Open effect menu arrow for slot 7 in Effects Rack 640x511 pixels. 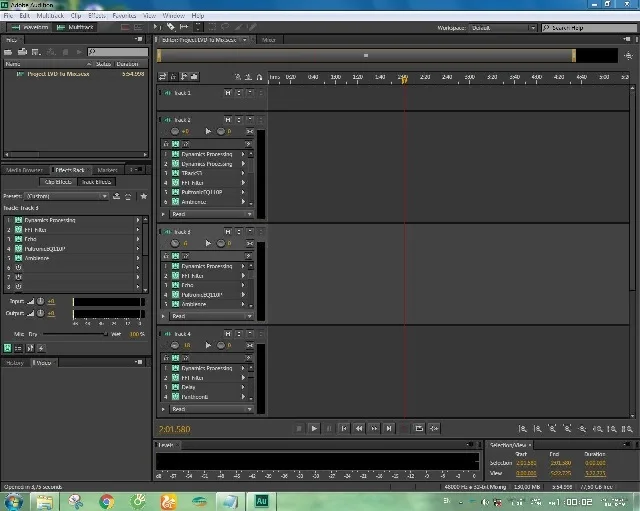click(138, 277)
